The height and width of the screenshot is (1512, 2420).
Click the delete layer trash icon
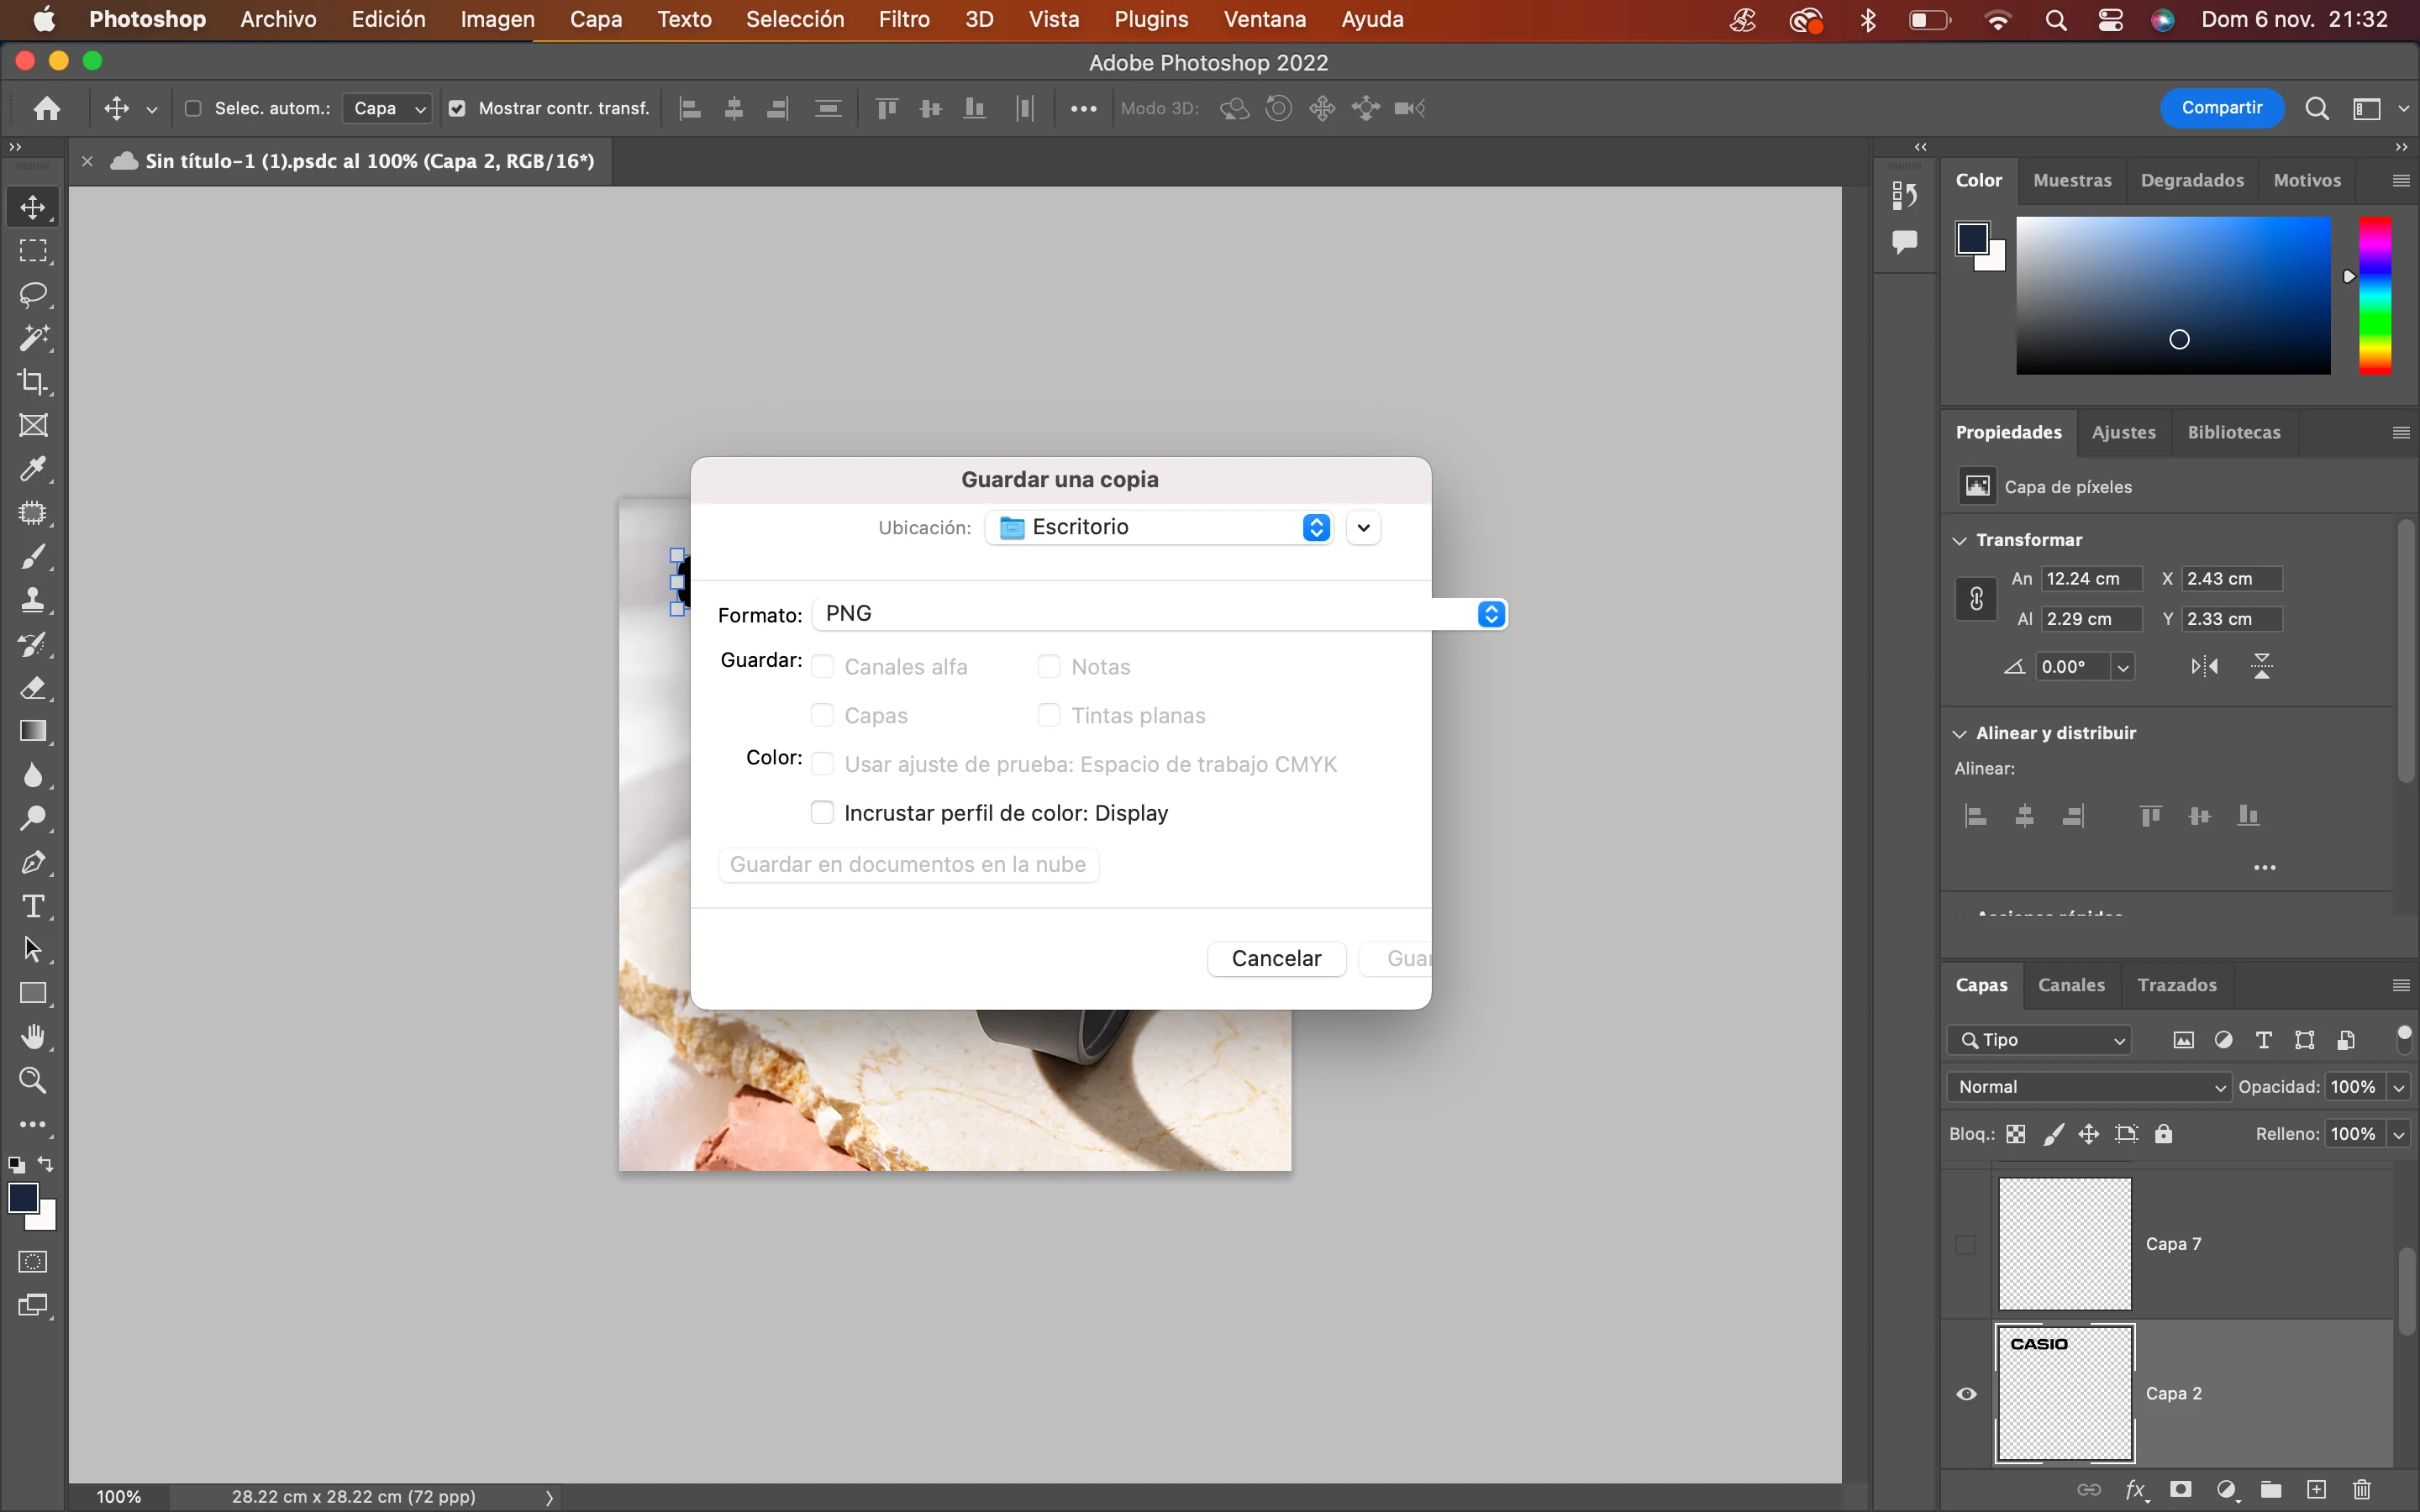click(2362, 1490)
